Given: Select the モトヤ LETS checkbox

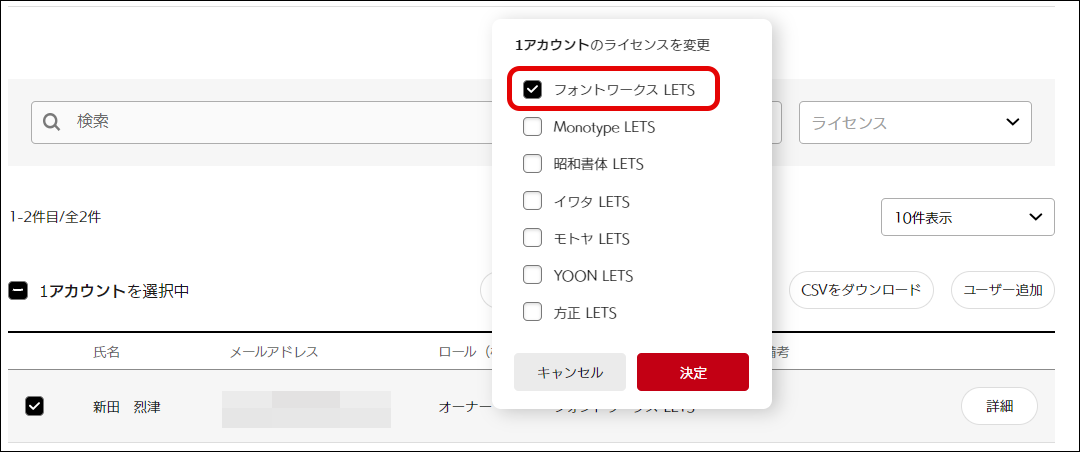Looking at the screenshot, I should [533, 238].
